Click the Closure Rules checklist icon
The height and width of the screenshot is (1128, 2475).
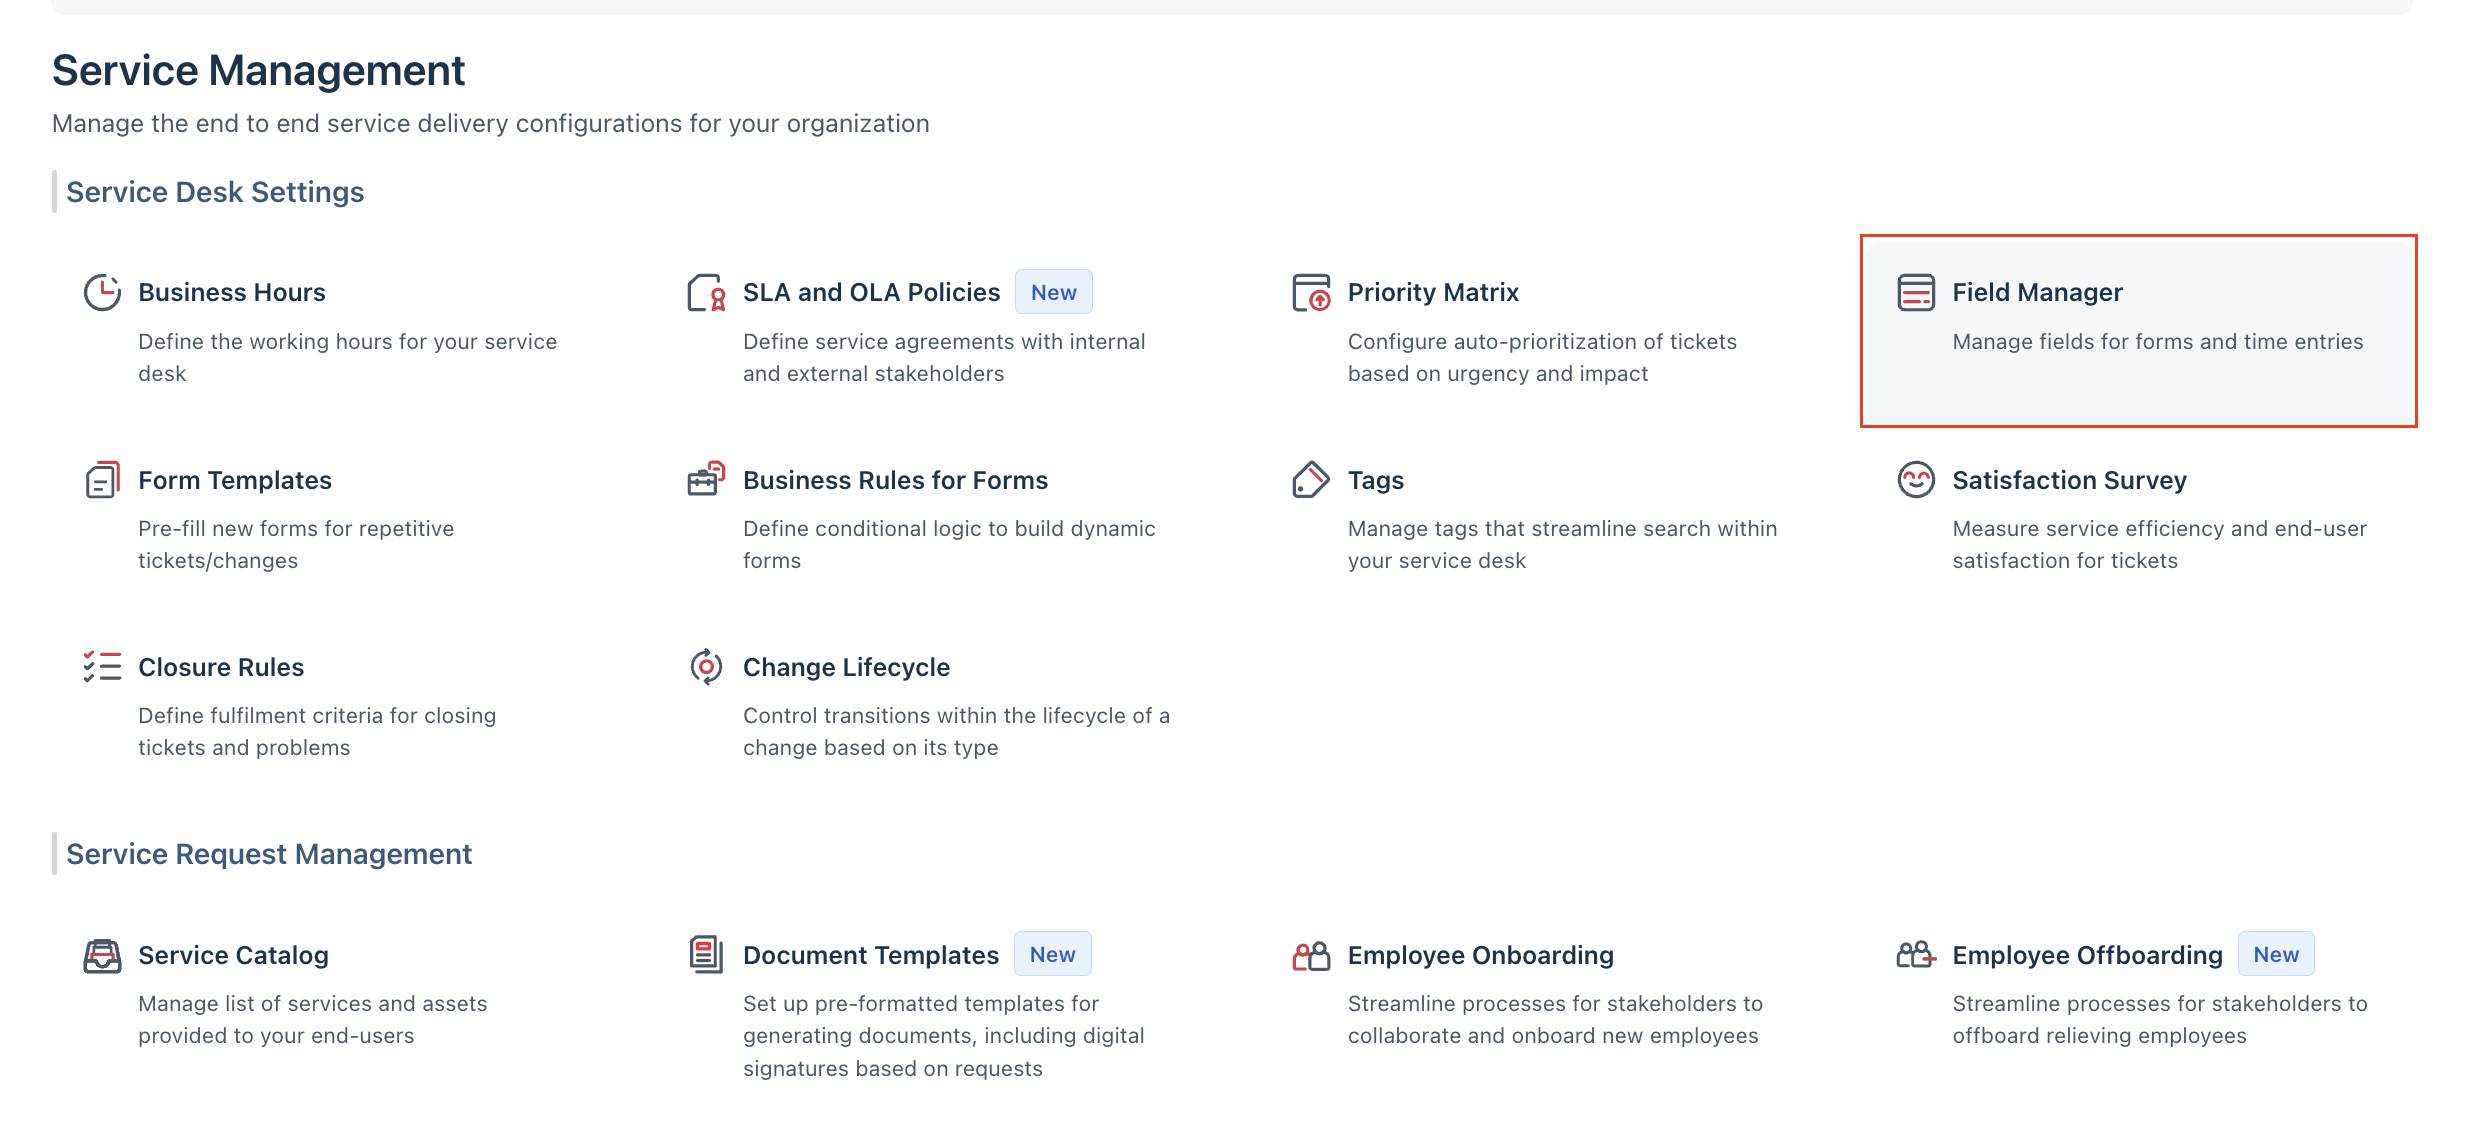102,667
